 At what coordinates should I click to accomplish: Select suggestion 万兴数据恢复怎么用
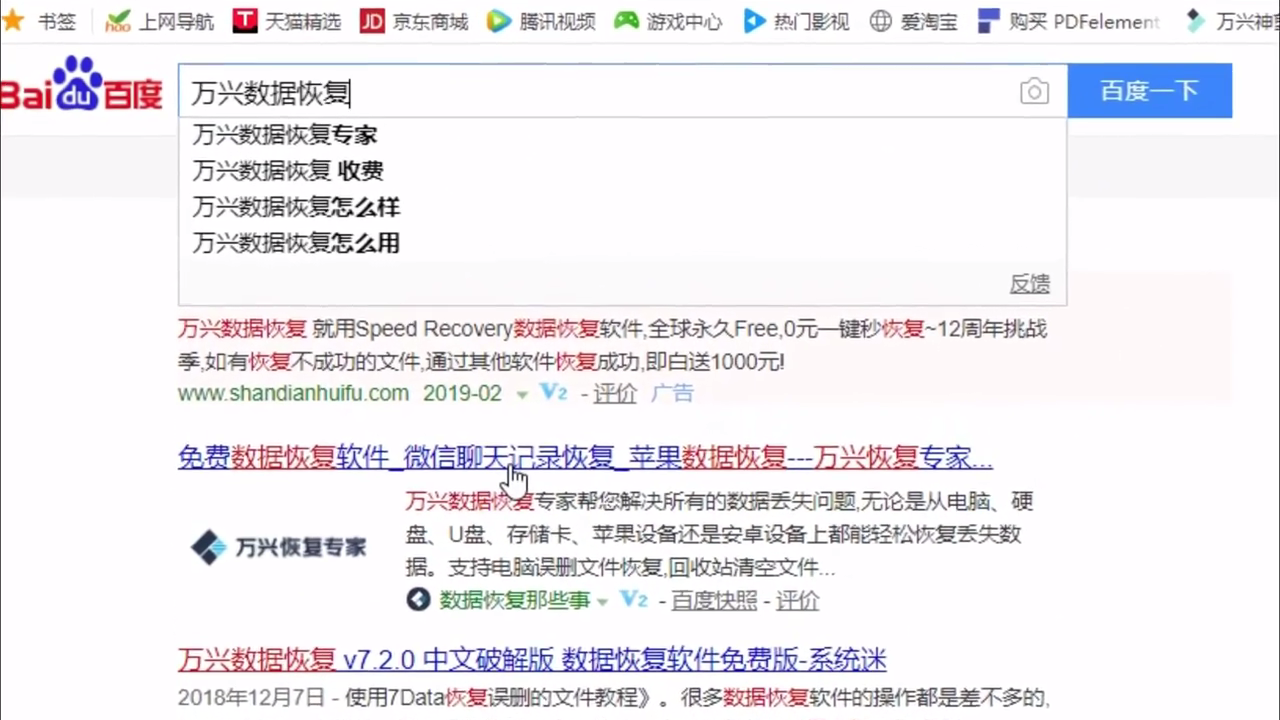(x=622, y=243)
